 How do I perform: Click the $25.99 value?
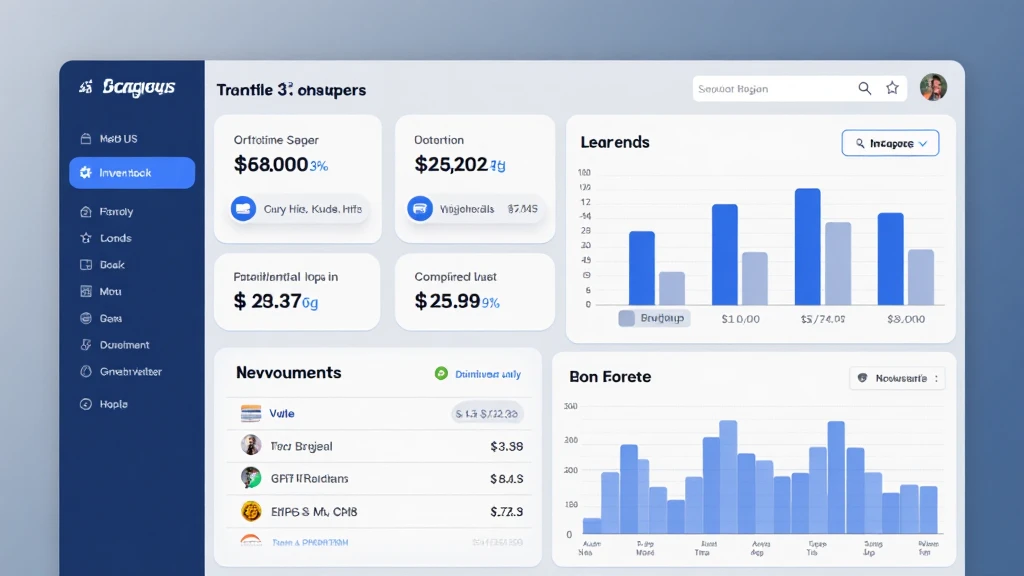point(447,301)
